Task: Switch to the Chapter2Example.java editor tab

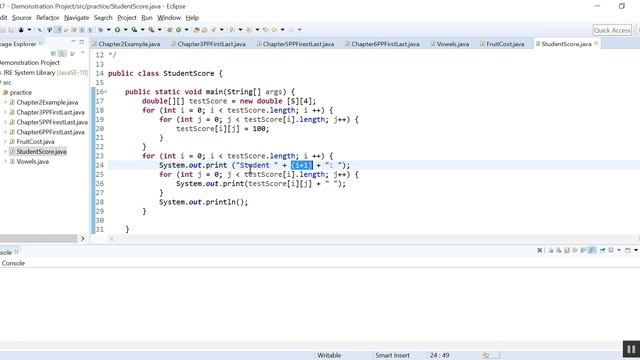Action: 126,44
